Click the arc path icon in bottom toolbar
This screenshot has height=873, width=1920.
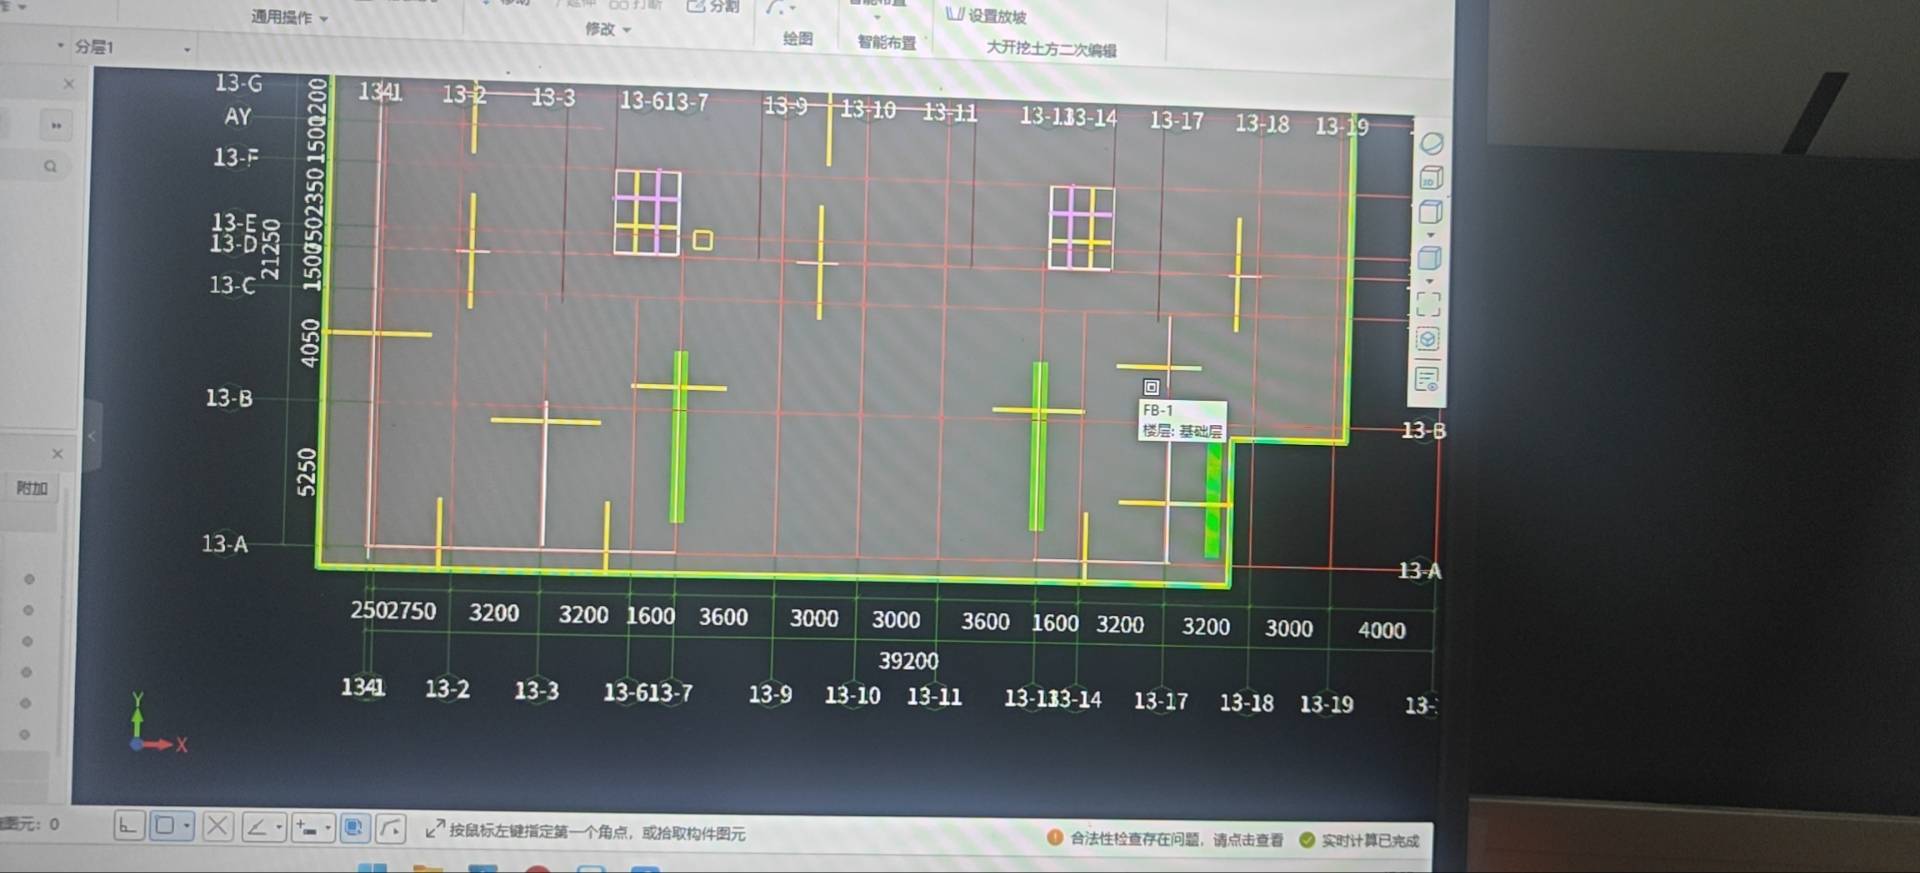tap(391, 829)
